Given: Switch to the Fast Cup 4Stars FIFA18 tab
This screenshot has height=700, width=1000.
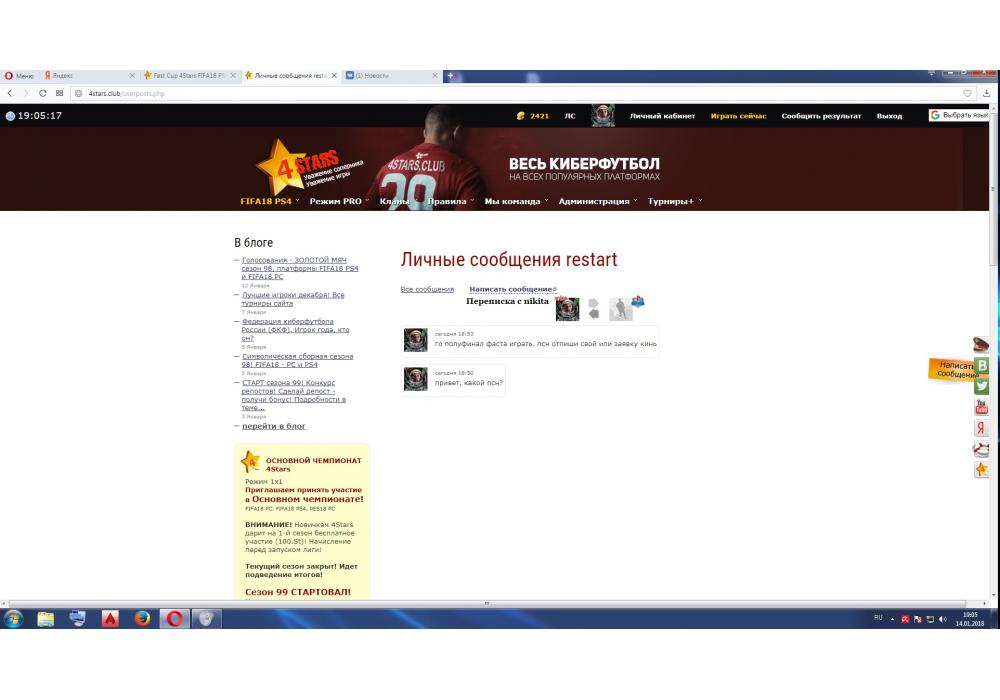Looking at the screenshot, I should pyautogui.click(x=188, y=76).
